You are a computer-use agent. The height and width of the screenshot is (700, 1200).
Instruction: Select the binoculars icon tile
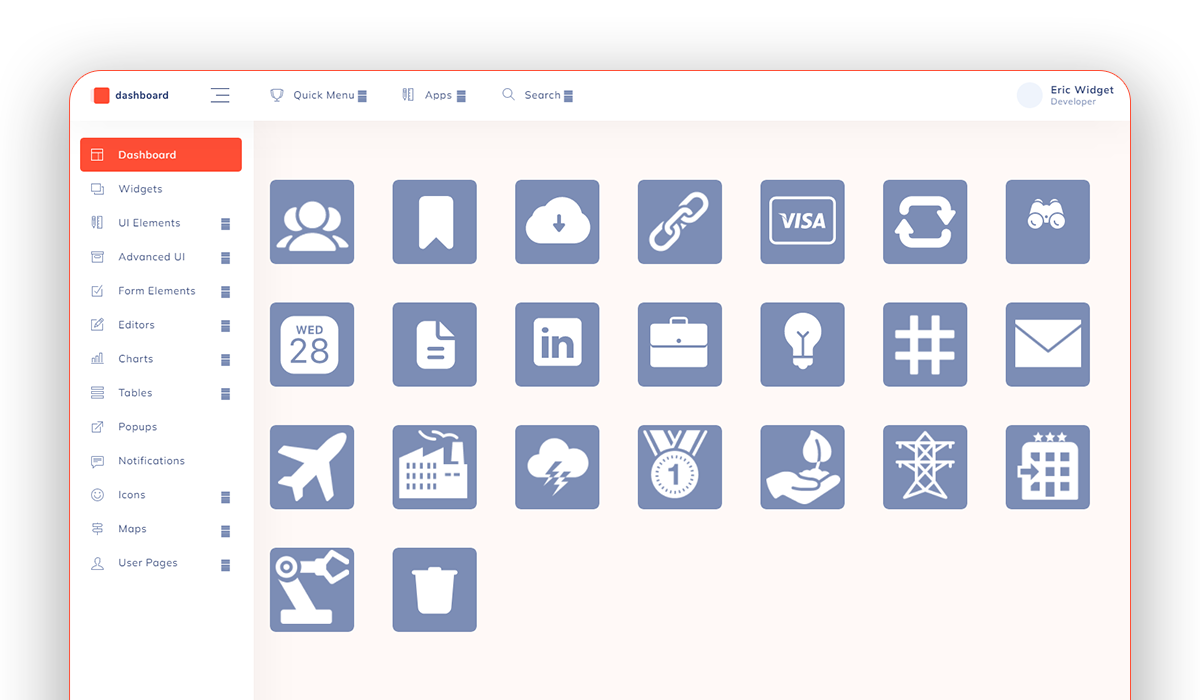pos(1047,222)
